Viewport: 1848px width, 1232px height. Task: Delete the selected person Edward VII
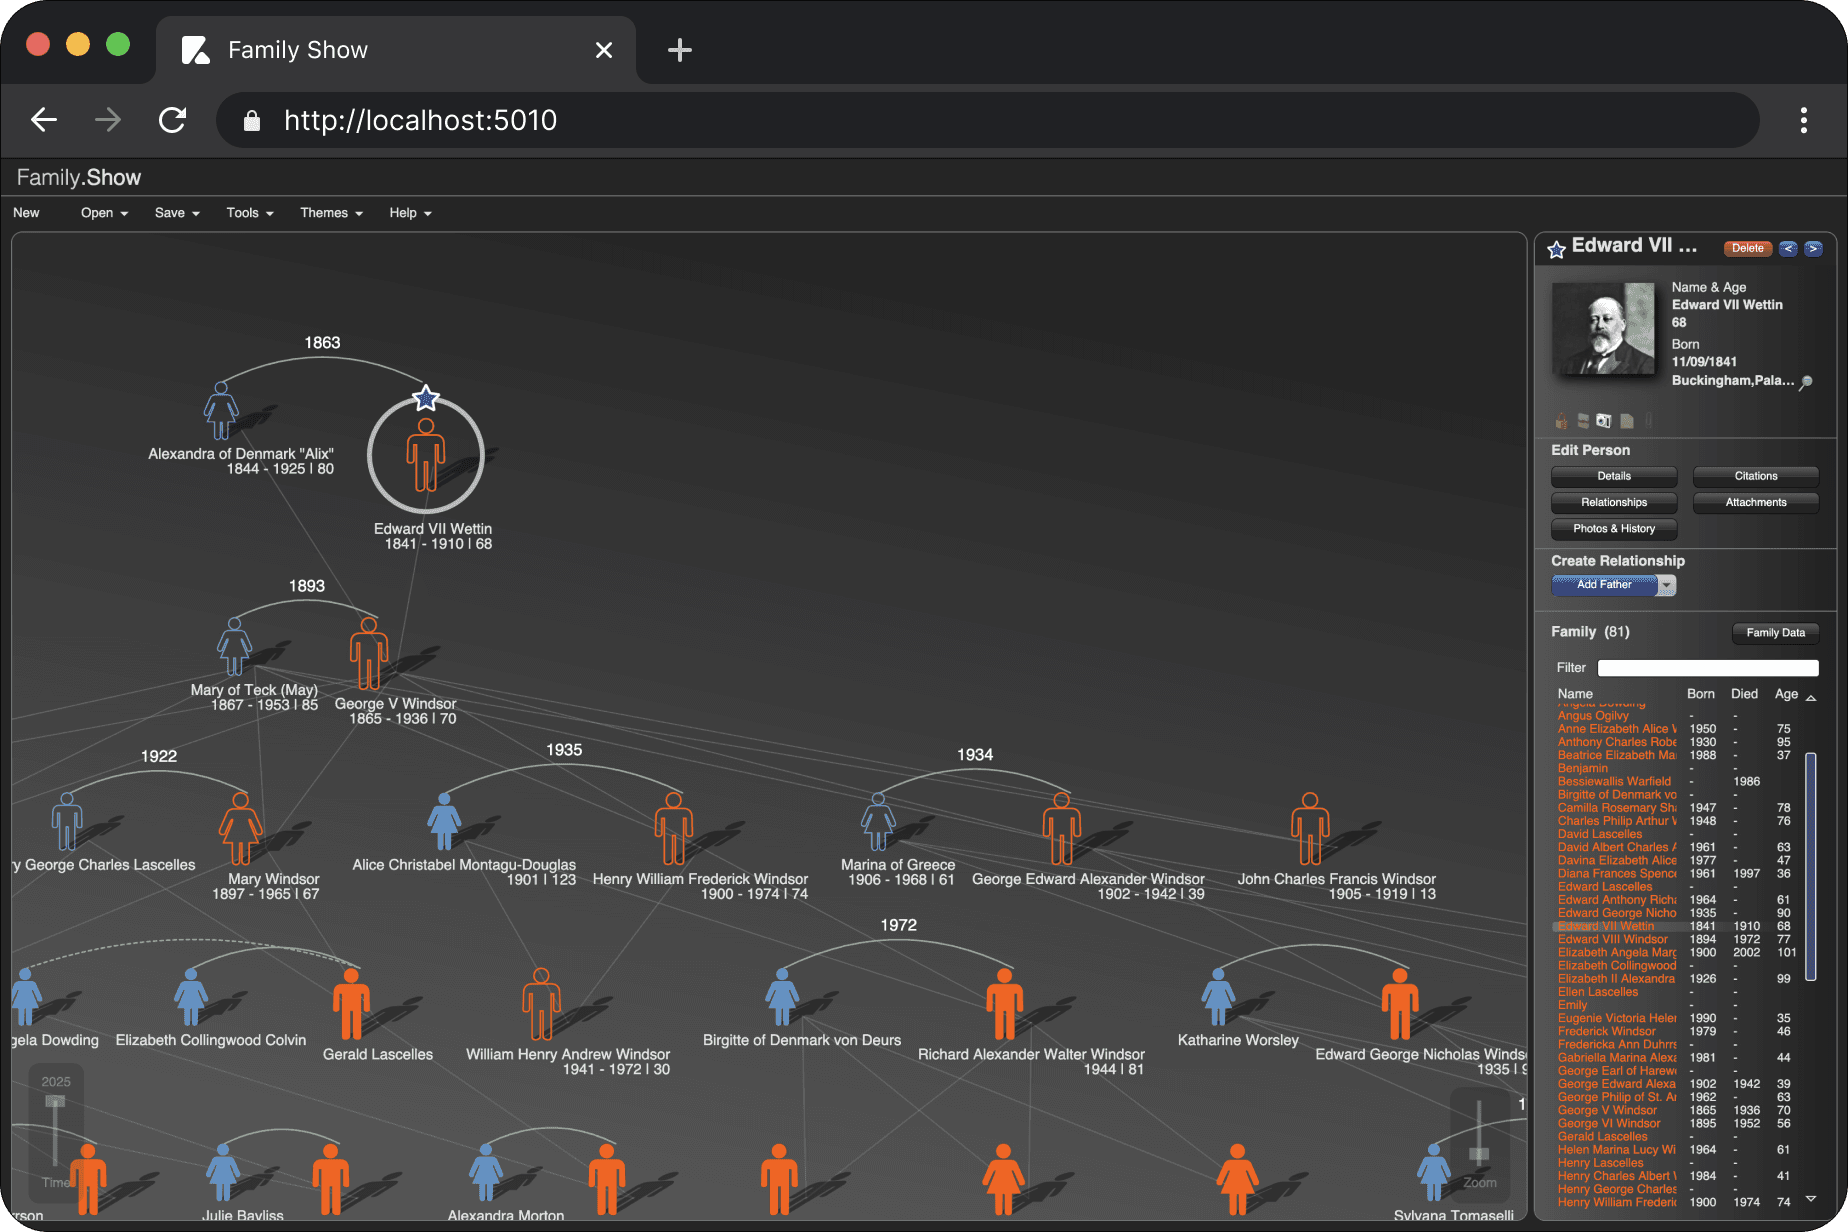[1747, 248]
